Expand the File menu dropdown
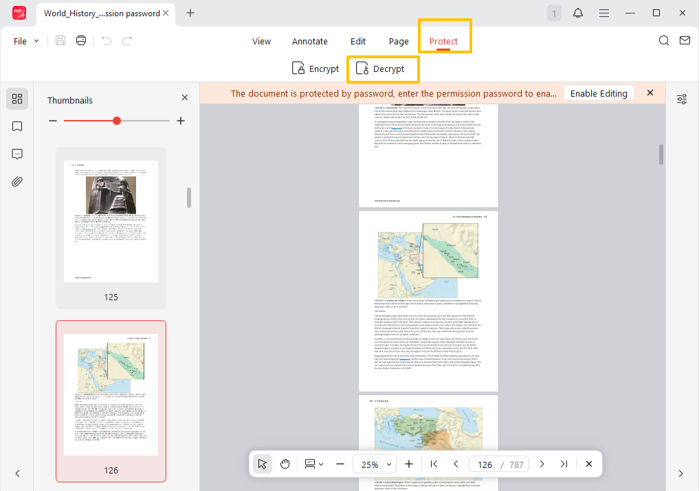This screenshot has height=491, width=700. tap(26, 41)
